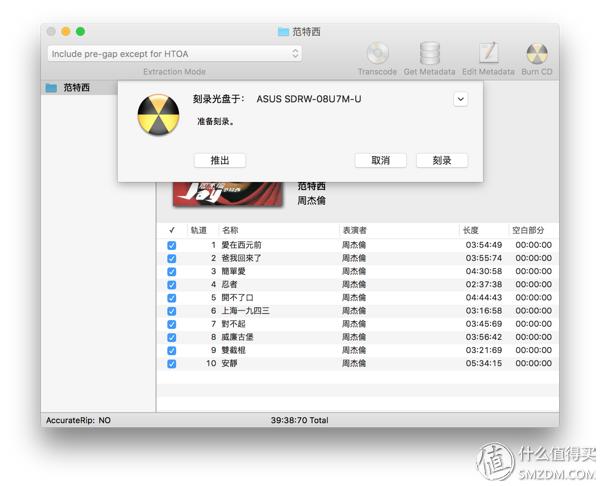Viewport: 600px width, 486px height.
Task: Toggle checkbox for track 8 威廉古堡
Action: pos(172,338)
